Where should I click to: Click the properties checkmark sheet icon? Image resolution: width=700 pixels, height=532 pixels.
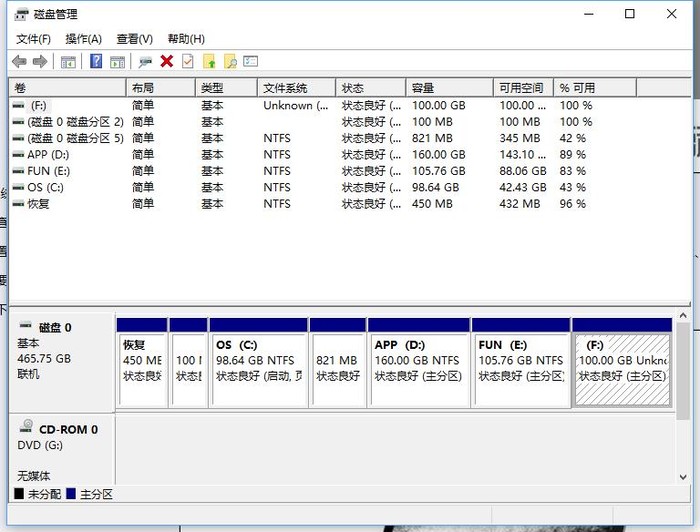pos(187,62)
